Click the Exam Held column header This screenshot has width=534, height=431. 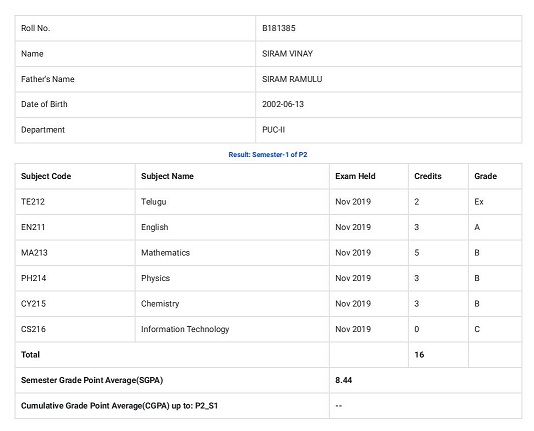click(x=355, y=176)
